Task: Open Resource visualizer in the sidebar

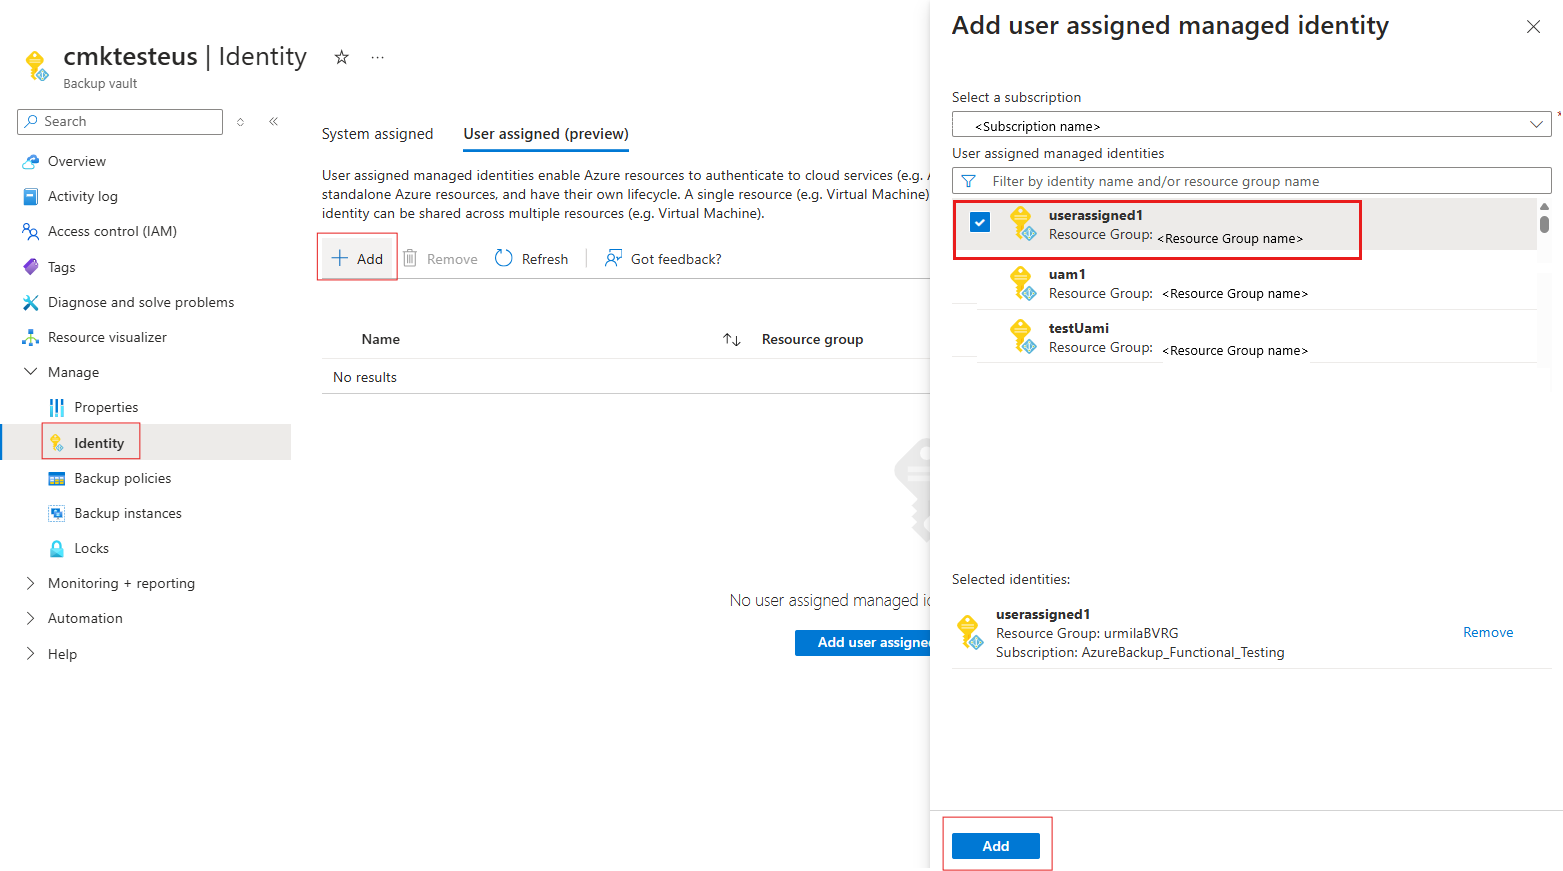Action: [107, 337]
